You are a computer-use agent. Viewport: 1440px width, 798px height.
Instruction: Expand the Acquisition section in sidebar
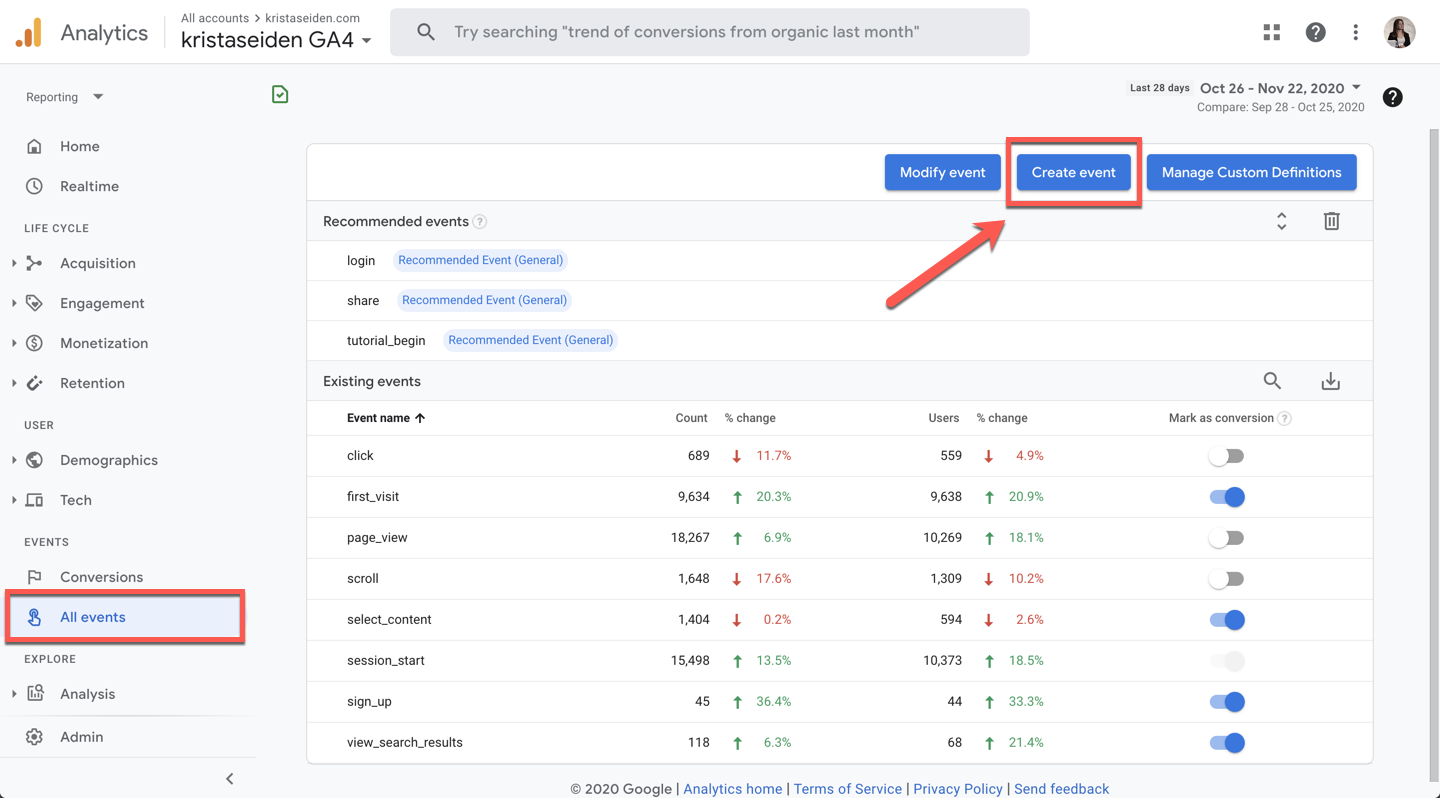click(97, 263)
